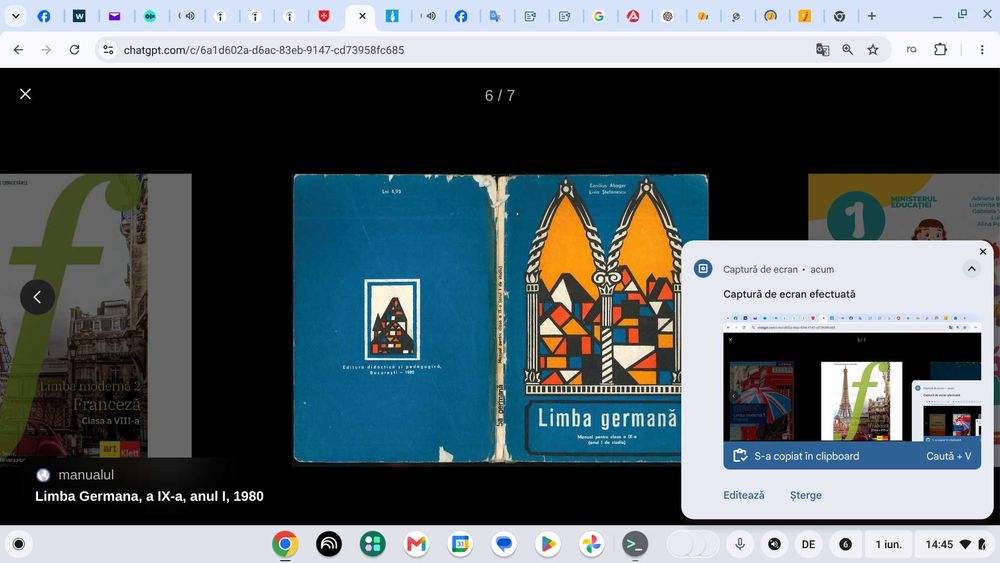Screen dimensions: 1000x563
Task: Click Editează in the screenshot notification
Action: [x=744, y=495]
